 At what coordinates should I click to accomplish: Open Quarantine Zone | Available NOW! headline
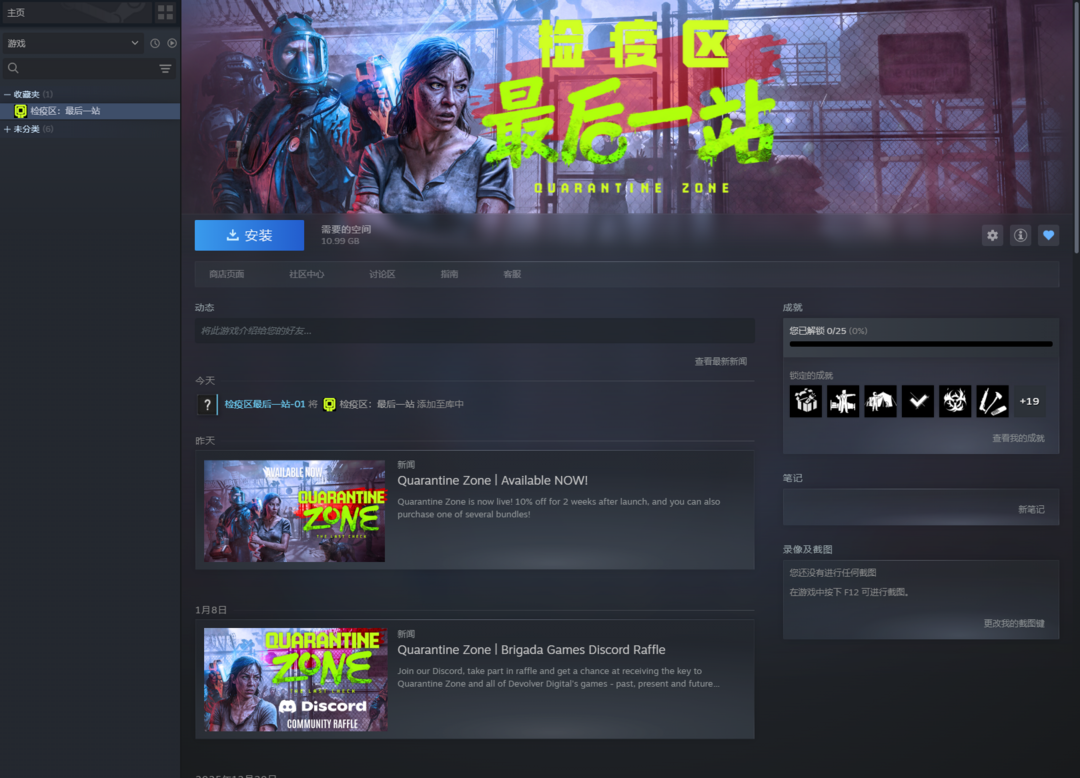click(x=492, y=481)
